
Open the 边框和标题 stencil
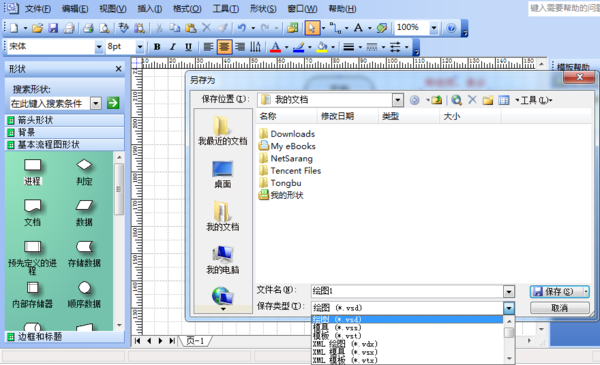(65, 337)
